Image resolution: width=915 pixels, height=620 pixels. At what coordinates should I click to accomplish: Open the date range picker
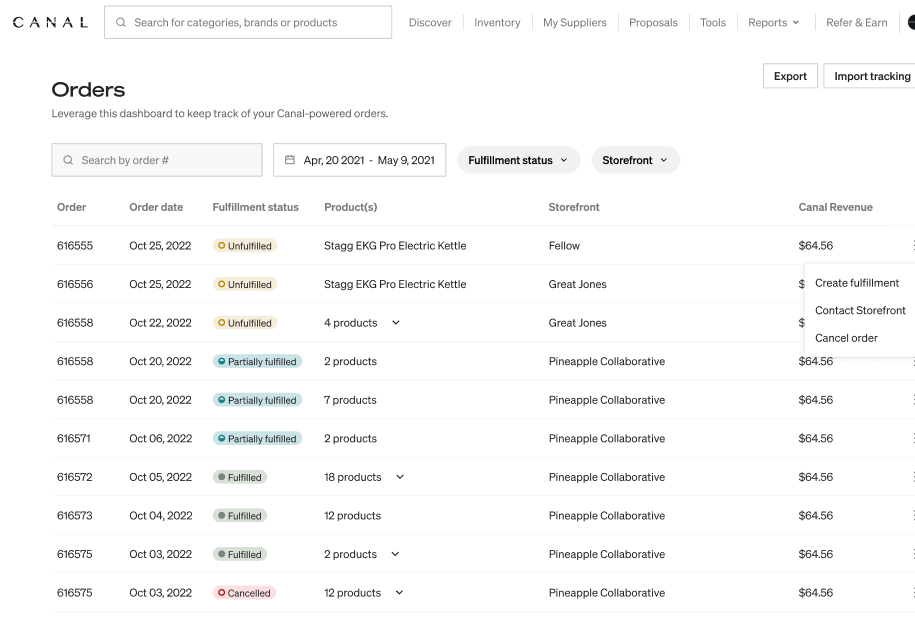[x=359, y=160]
